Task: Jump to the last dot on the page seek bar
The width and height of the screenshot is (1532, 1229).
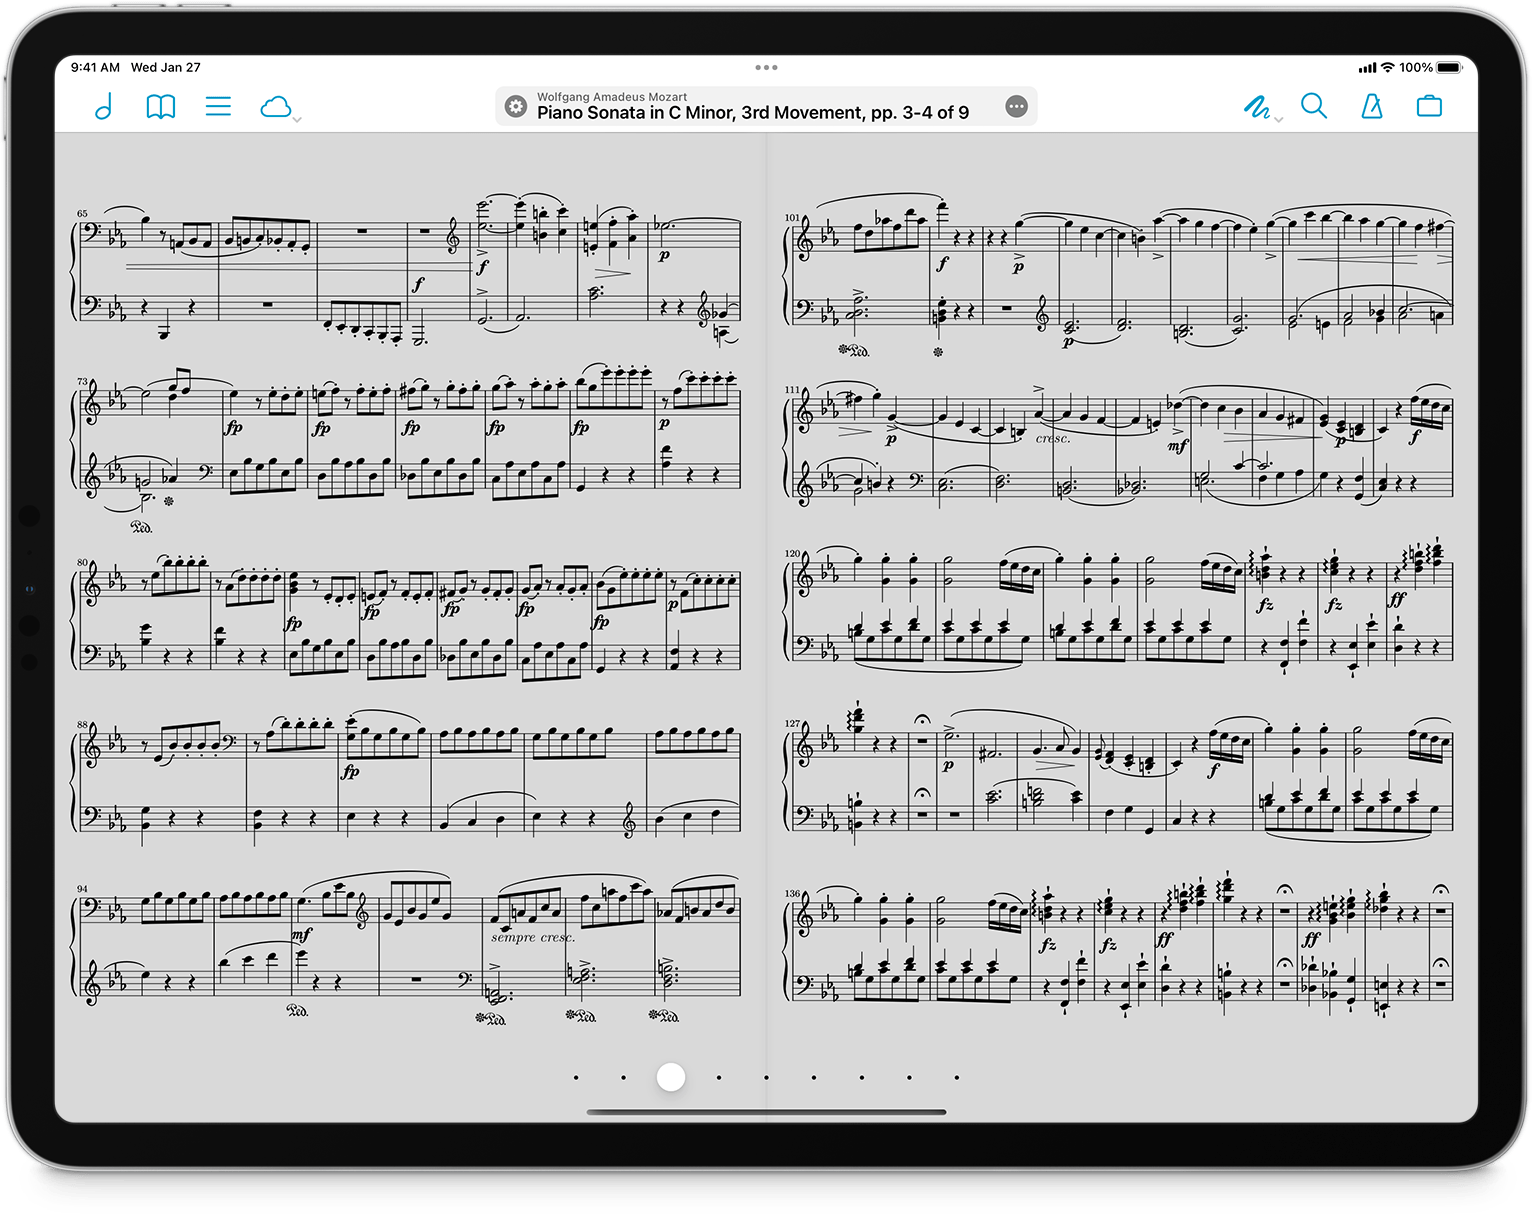Action: pyautogui.click(x=957, y=1077)
